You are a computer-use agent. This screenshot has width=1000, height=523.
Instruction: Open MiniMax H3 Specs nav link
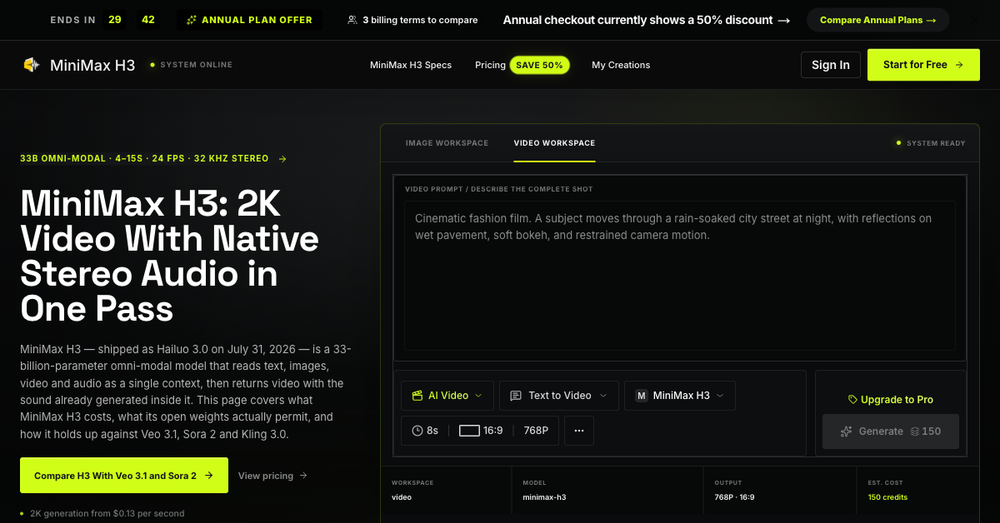coord(411,65)
